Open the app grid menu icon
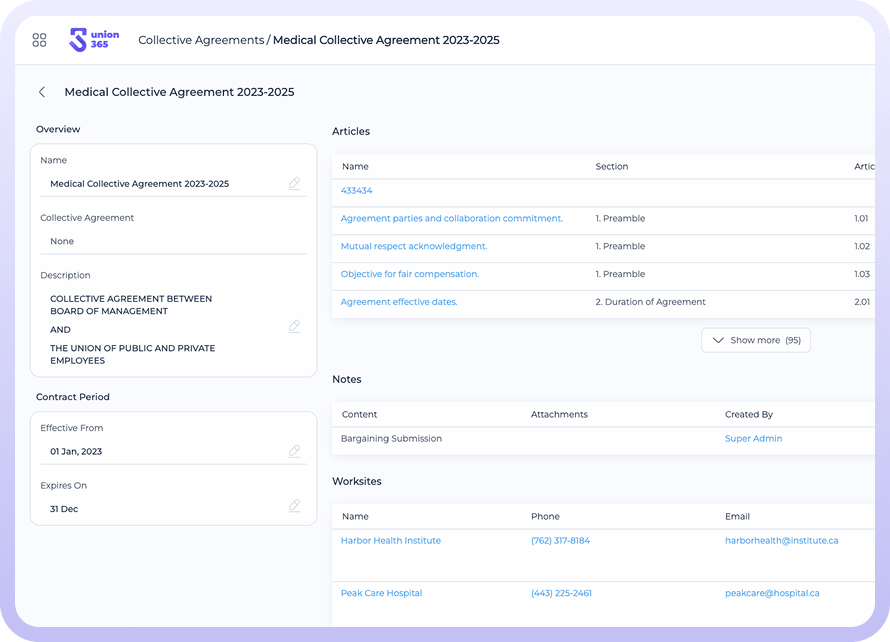The width and height of the screenshot is (890, 642). point(40,40)
